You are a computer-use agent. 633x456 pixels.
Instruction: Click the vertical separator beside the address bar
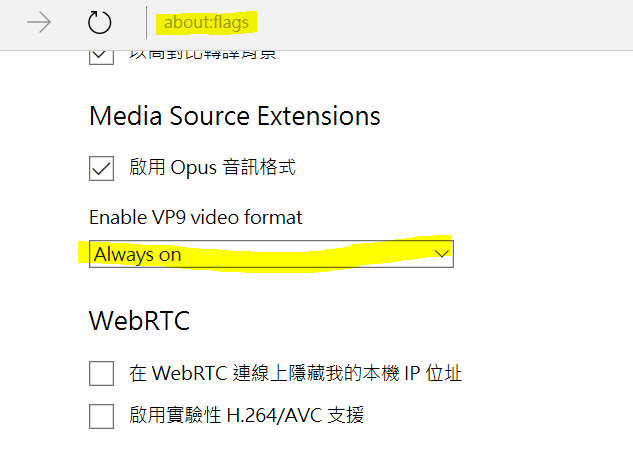tap(147, 23)
